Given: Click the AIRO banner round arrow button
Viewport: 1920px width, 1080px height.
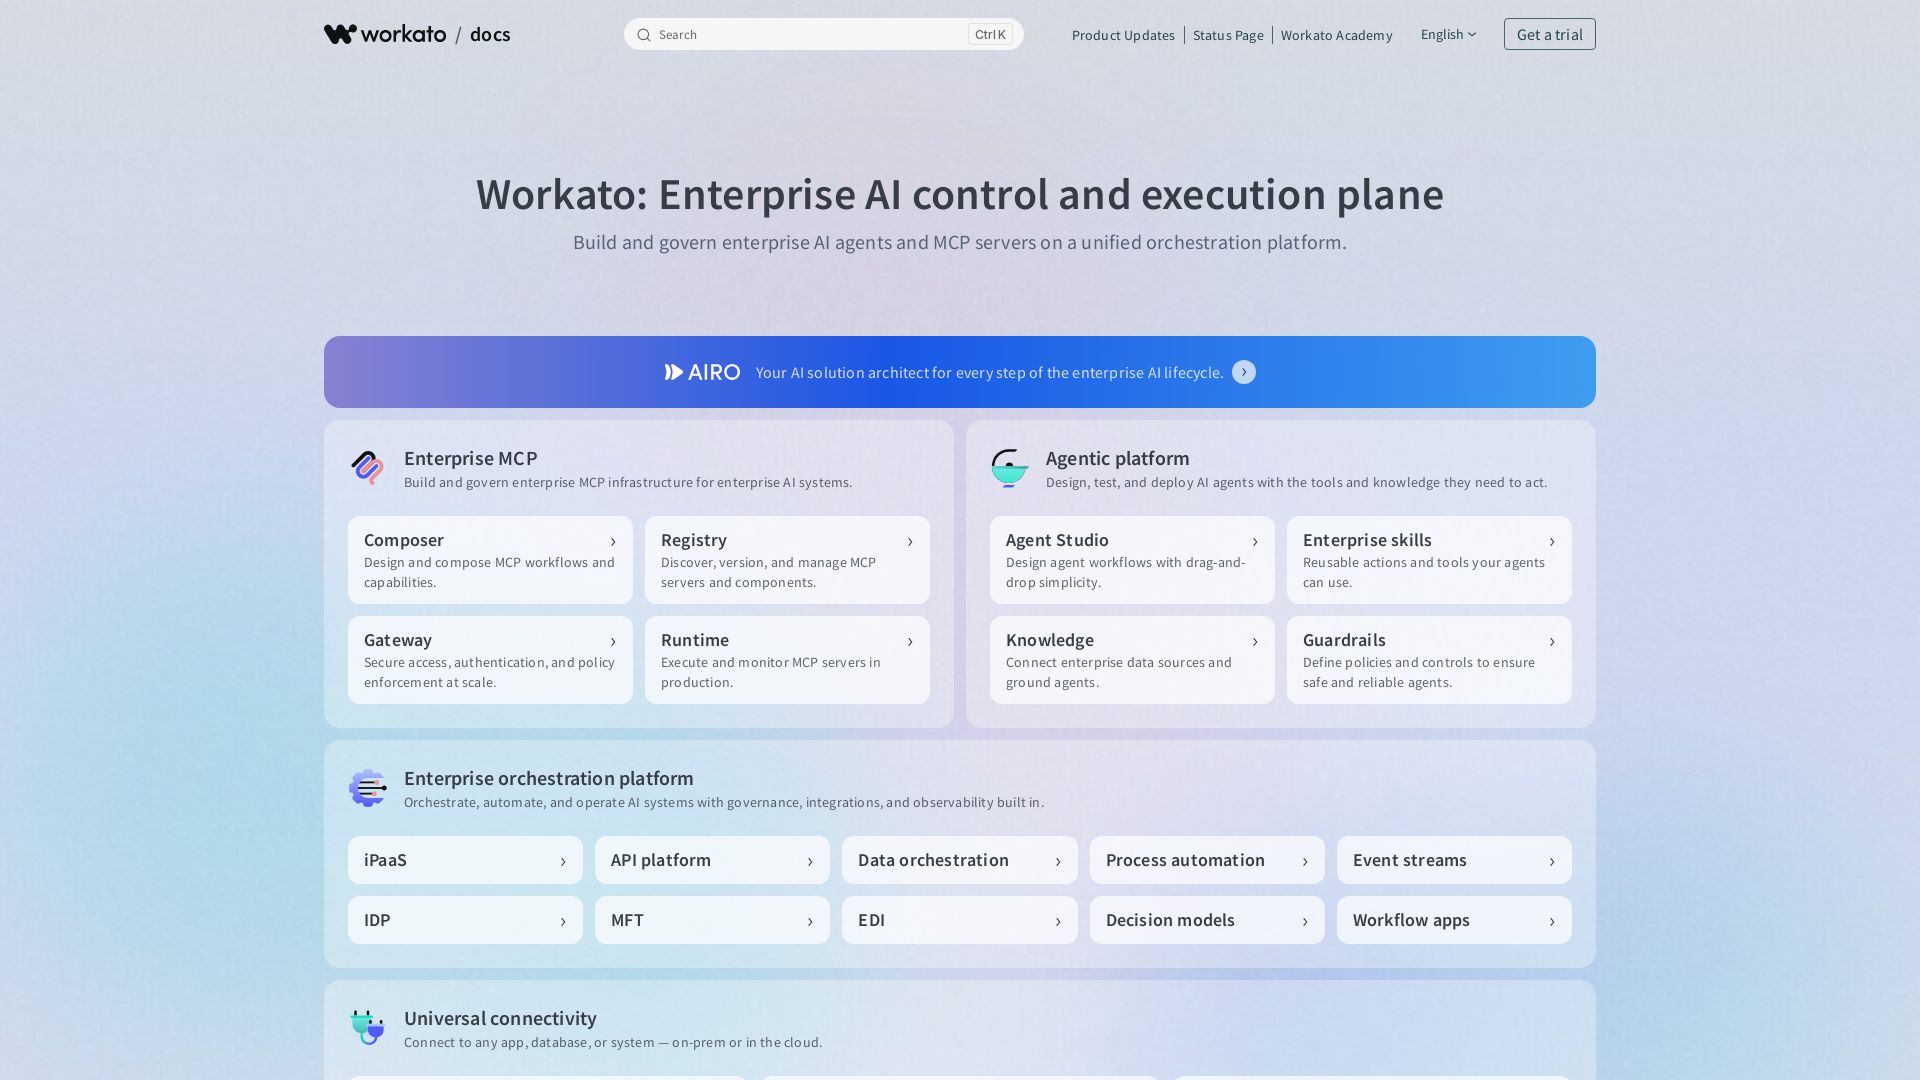Looking at the screenshot, I should [1244, 372].
